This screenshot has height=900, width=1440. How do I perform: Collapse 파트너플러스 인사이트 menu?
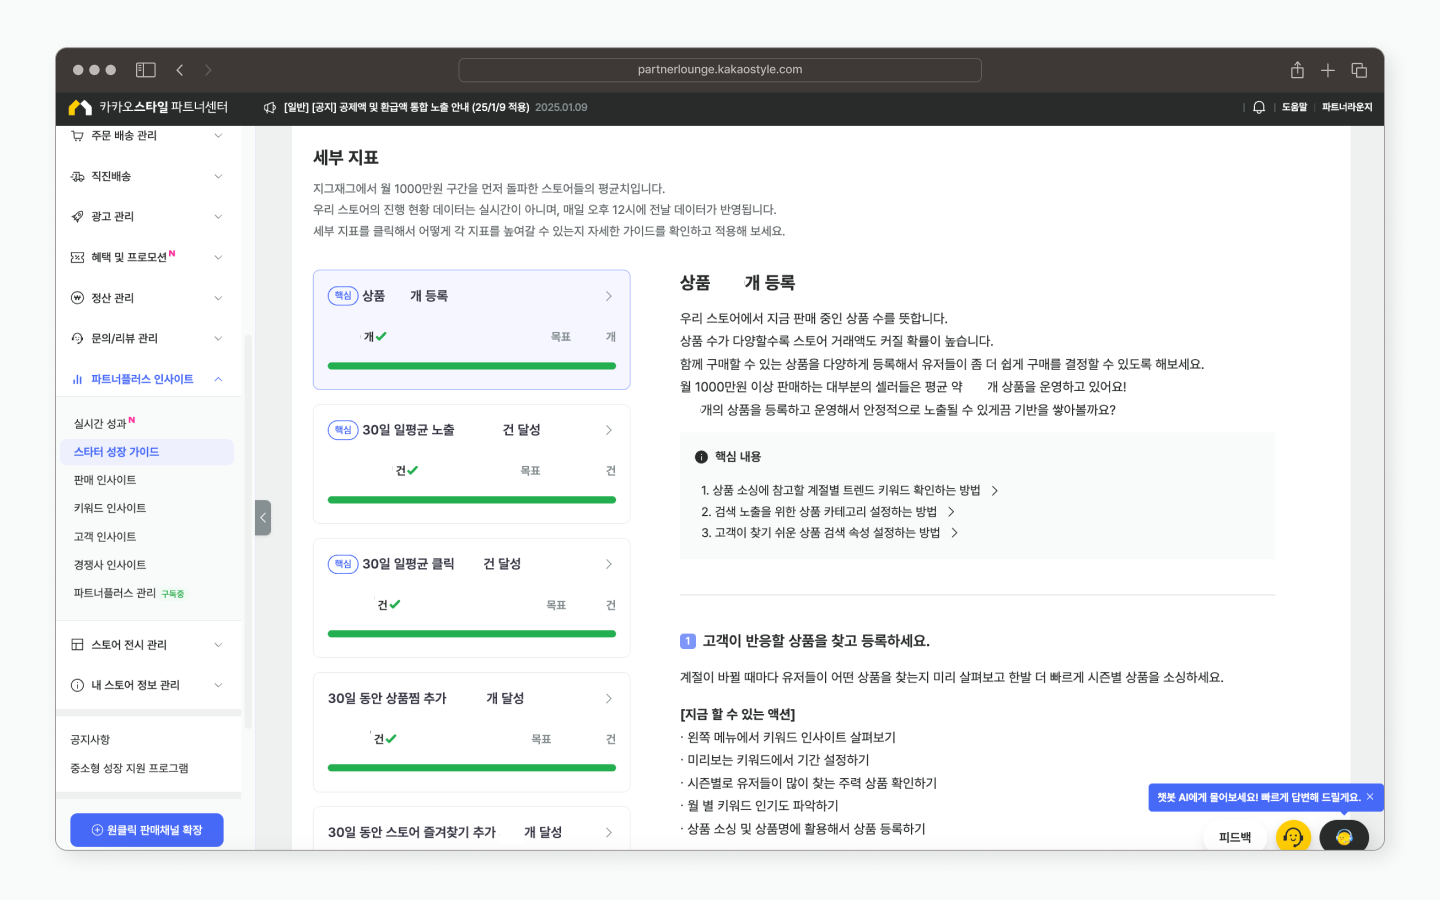pyautogui.click(x=218, y=379)
